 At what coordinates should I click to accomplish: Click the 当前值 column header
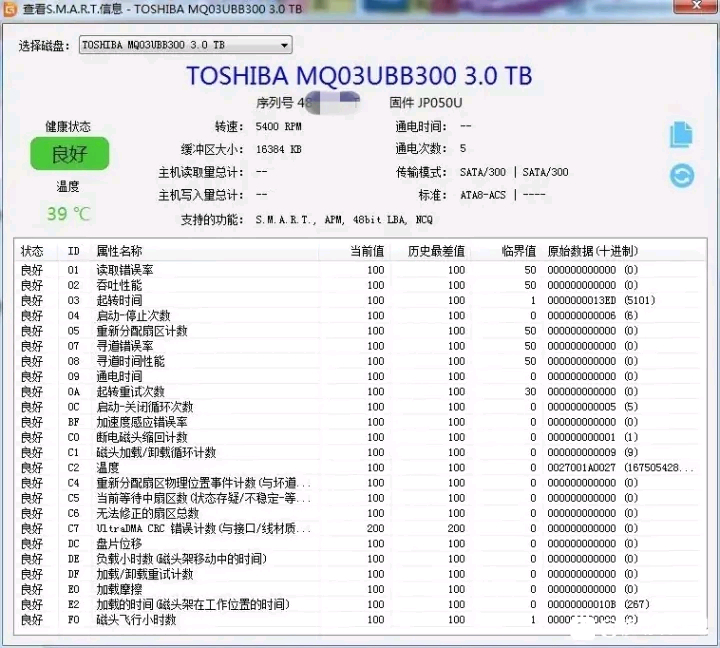point(367,251)
